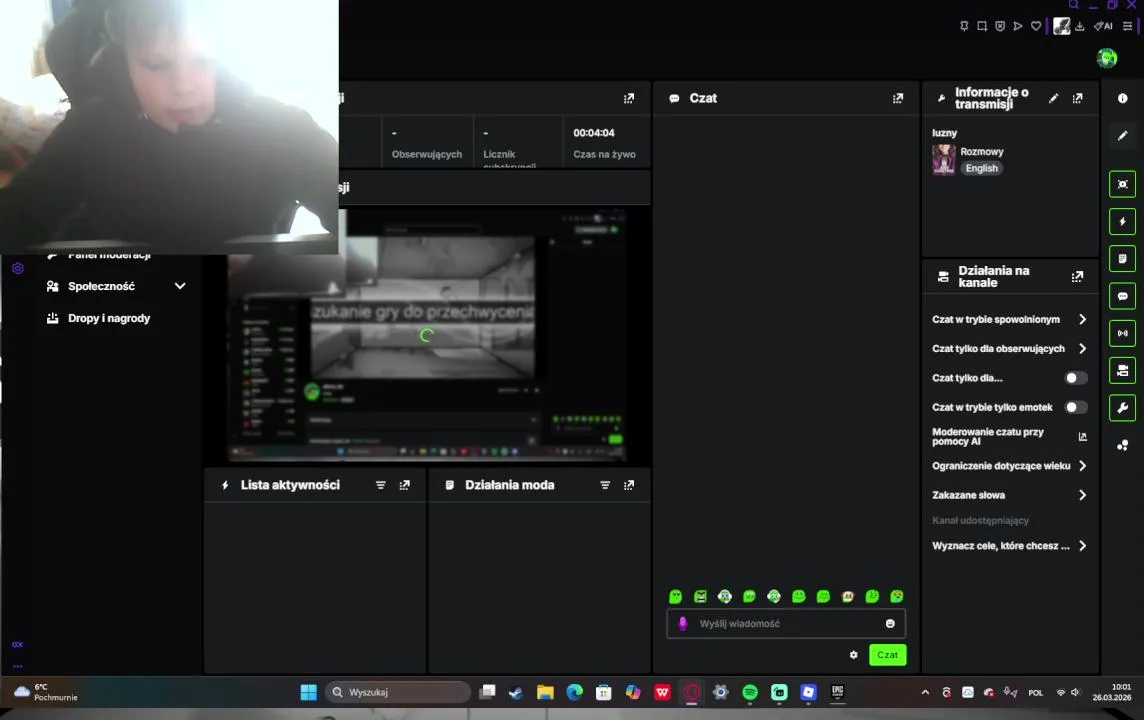The image size is (1144, 720).
Task: Click the Wyszukaj taskbar search box
Action: click(397, 692)
